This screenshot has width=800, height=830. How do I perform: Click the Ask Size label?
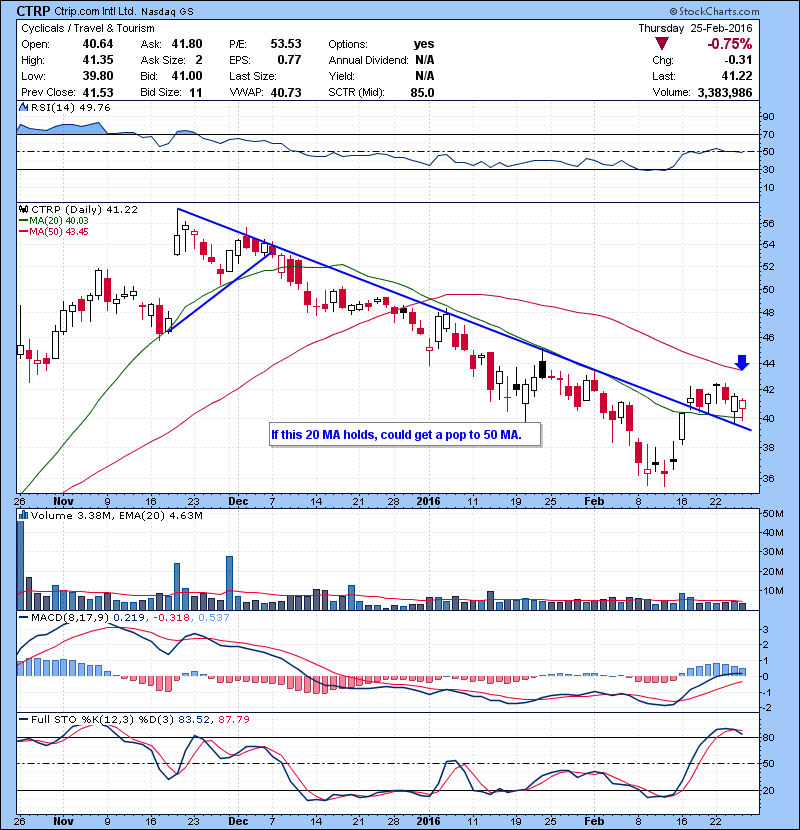[x=163, y=60]
